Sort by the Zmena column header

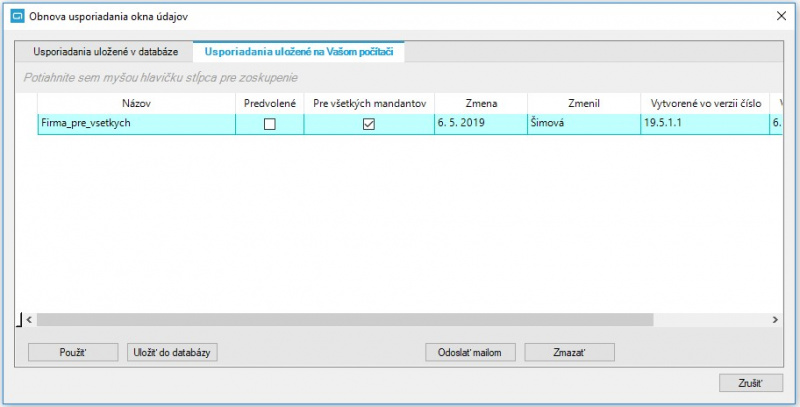click(x=481, y=104)
